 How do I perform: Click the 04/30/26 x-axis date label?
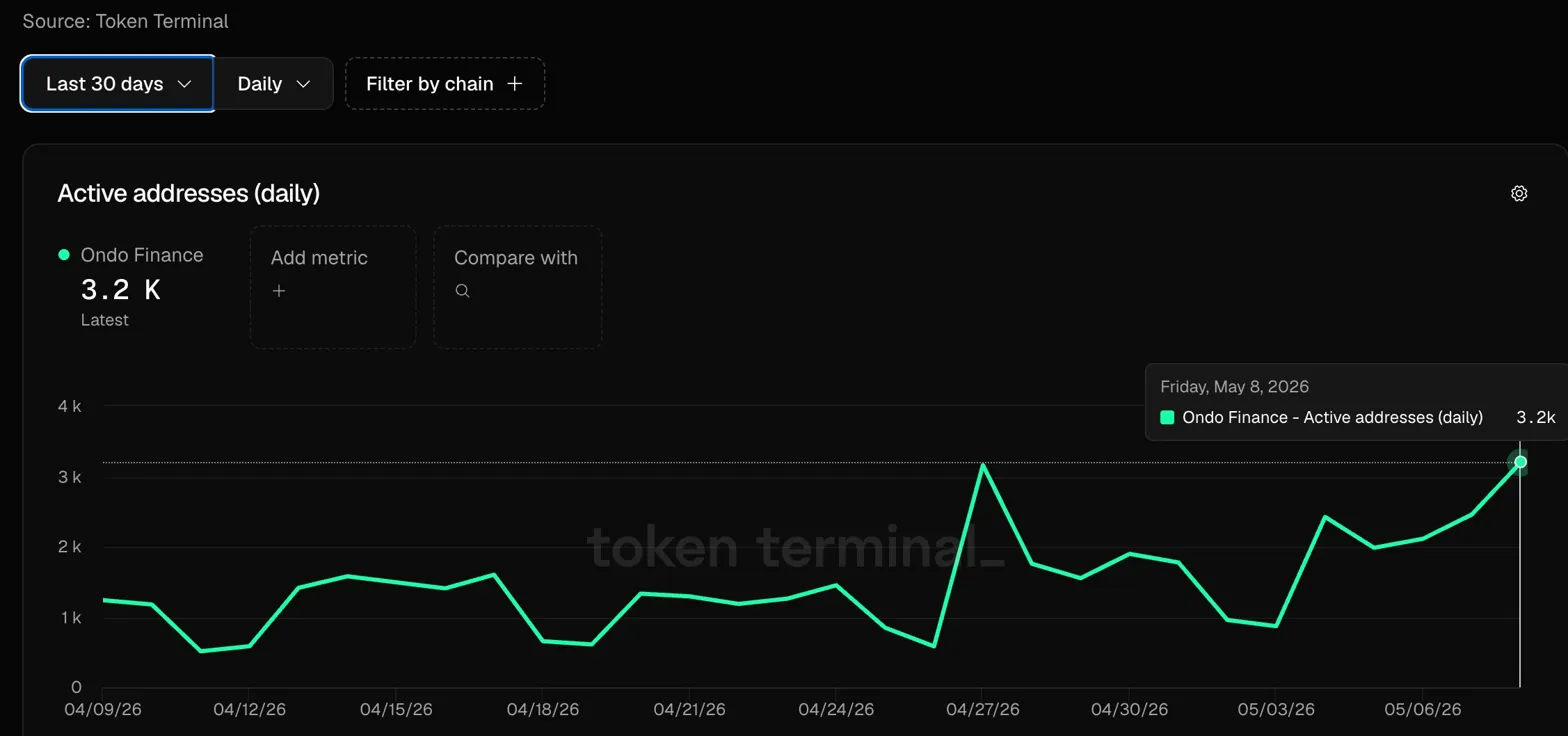pos(1129,709)
